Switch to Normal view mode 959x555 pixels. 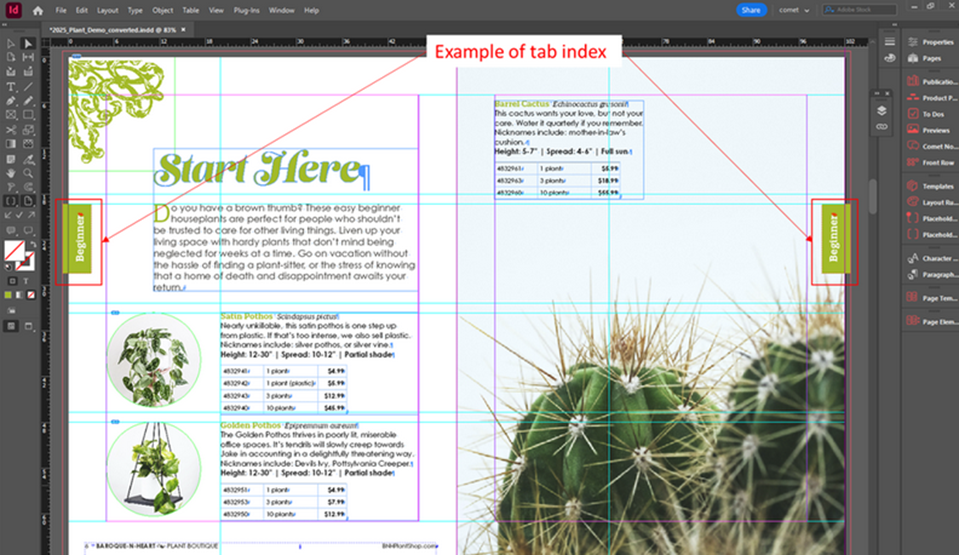[11, 326]
